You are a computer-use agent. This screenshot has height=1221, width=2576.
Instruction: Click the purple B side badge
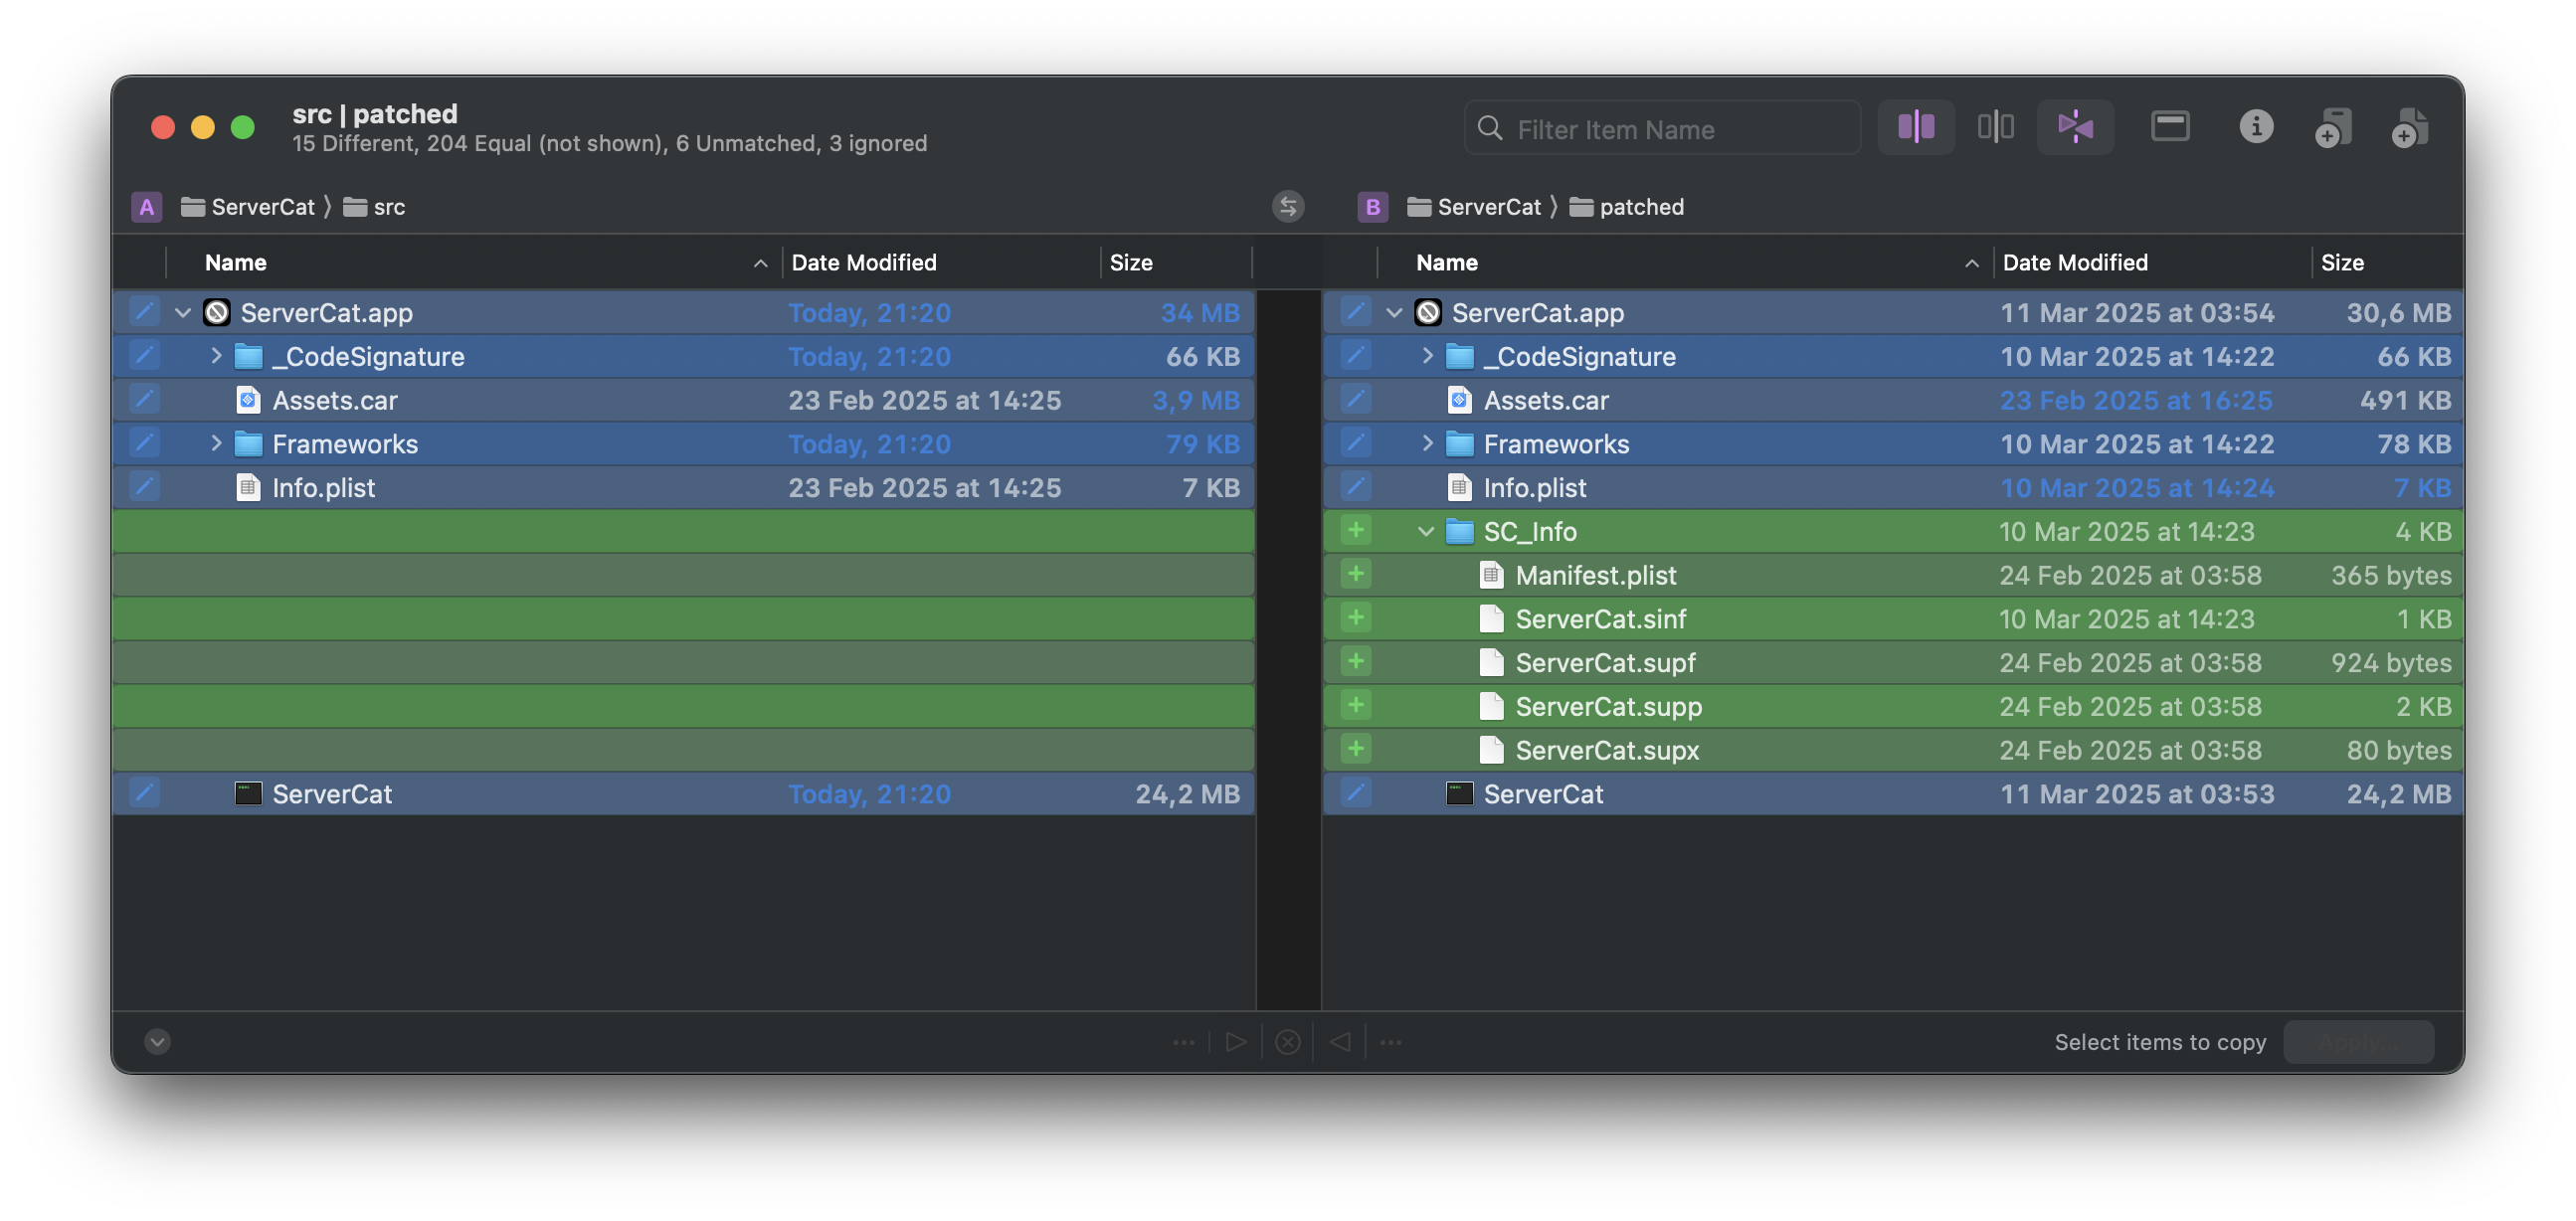point(1373,206)
